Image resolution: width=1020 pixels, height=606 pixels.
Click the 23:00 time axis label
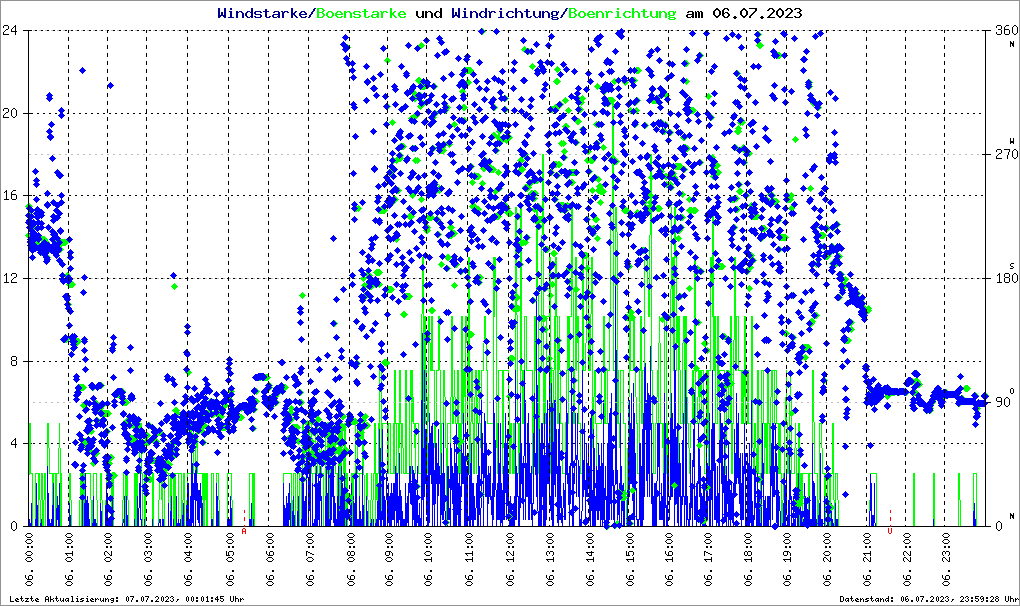click(x=948, y=559)
